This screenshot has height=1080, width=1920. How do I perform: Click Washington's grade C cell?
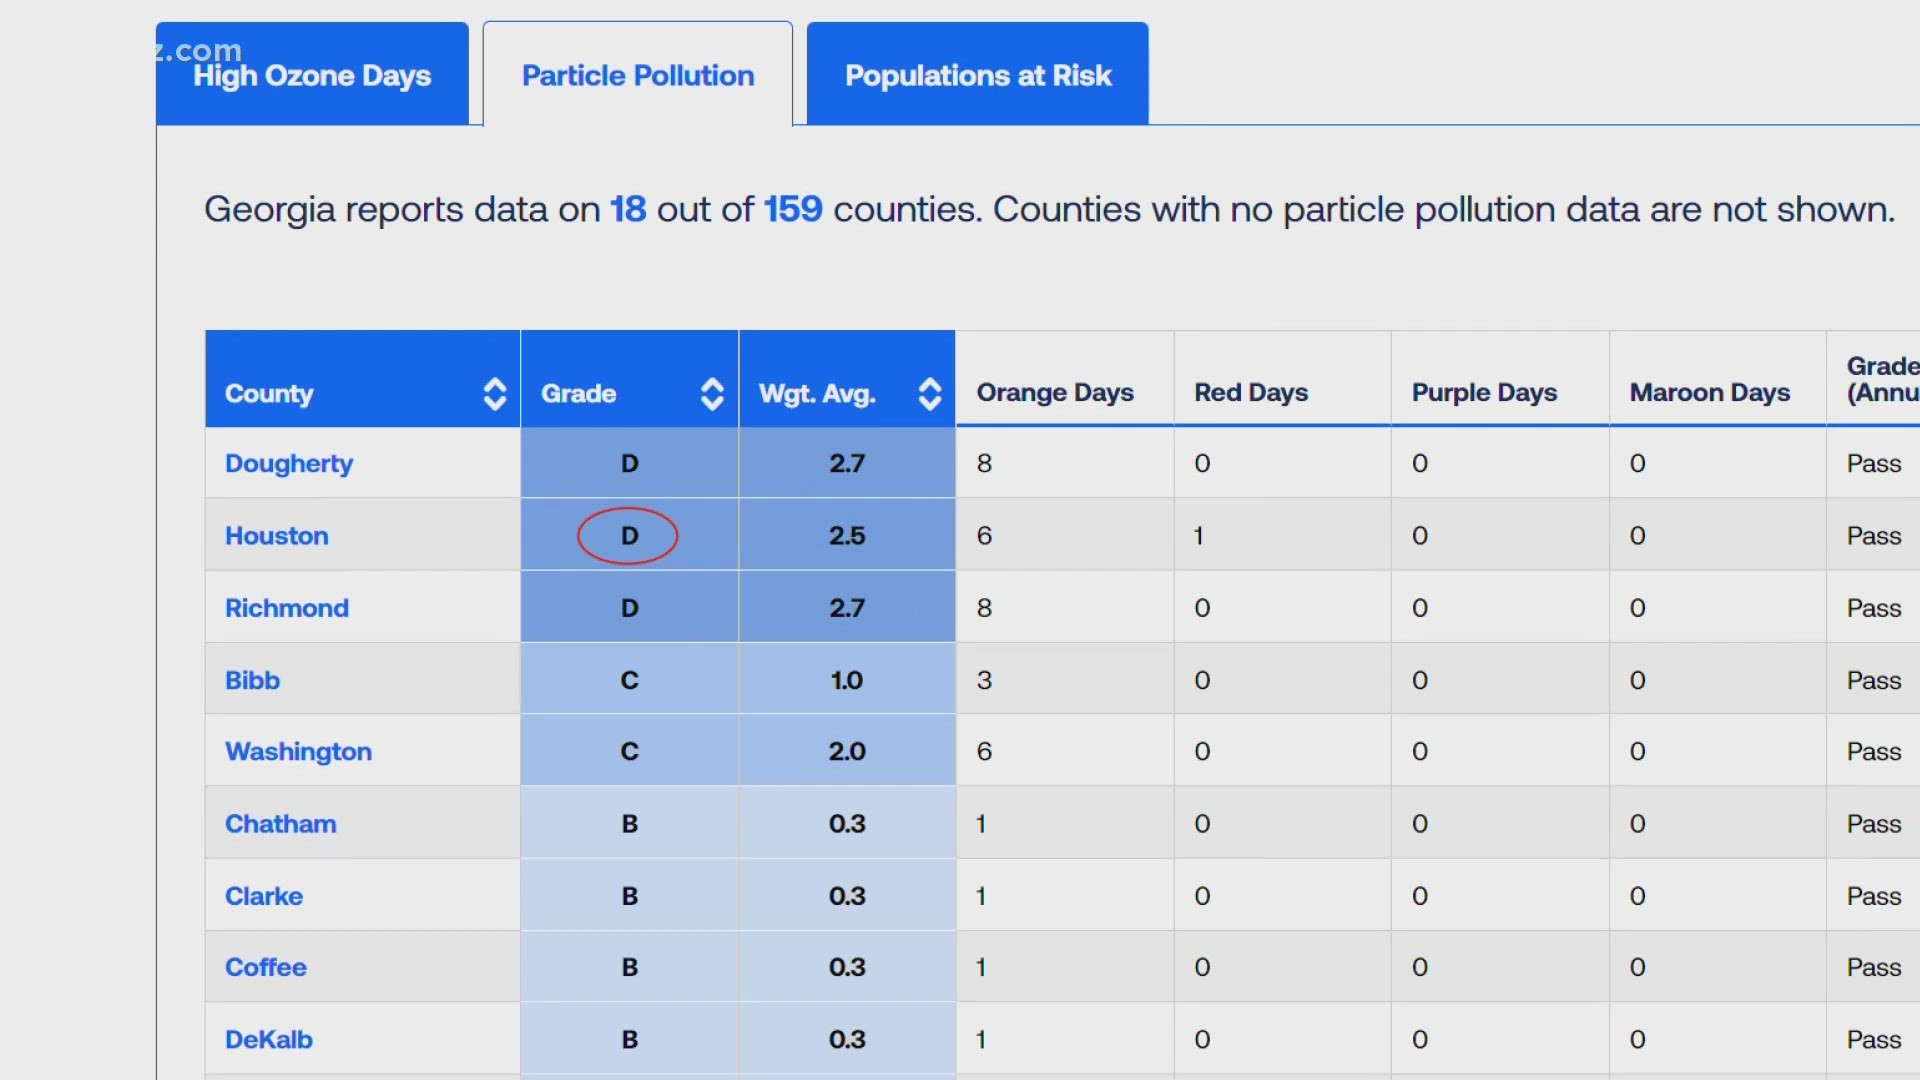point(629,751)
